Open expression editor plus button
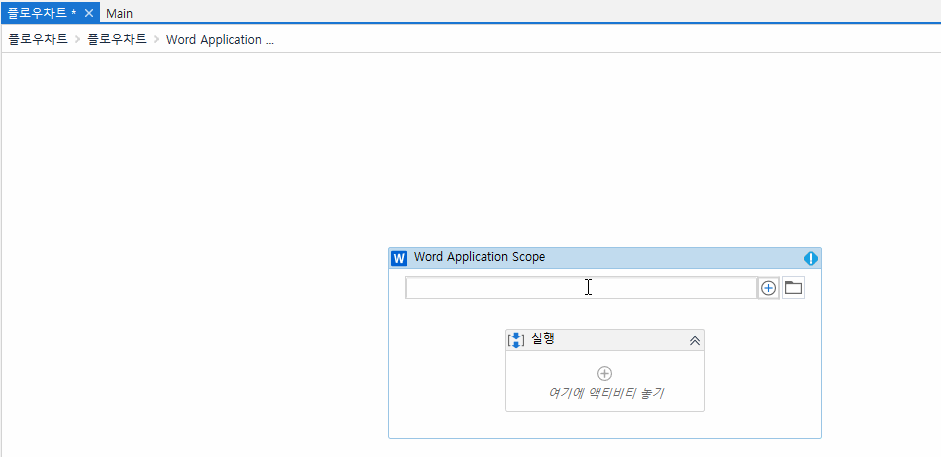Screen dimensions: 941x457 (x=768, y=288)
